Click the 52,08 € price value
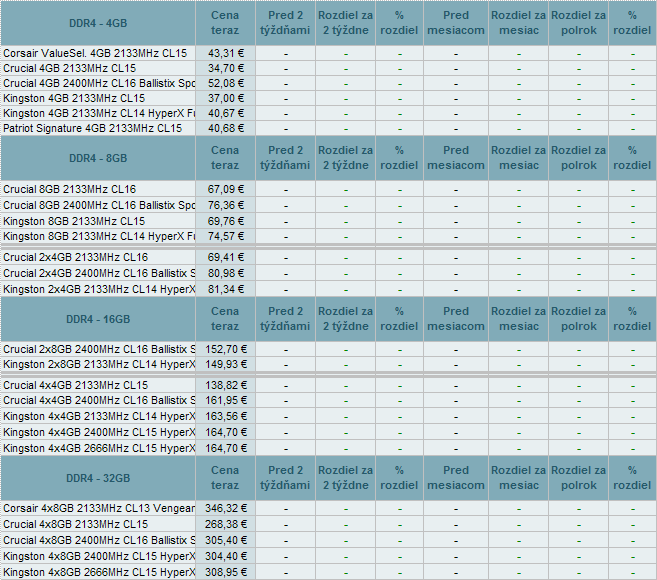Image resolution: width=657 pixels, height=580 pixels. pos(226,83)
